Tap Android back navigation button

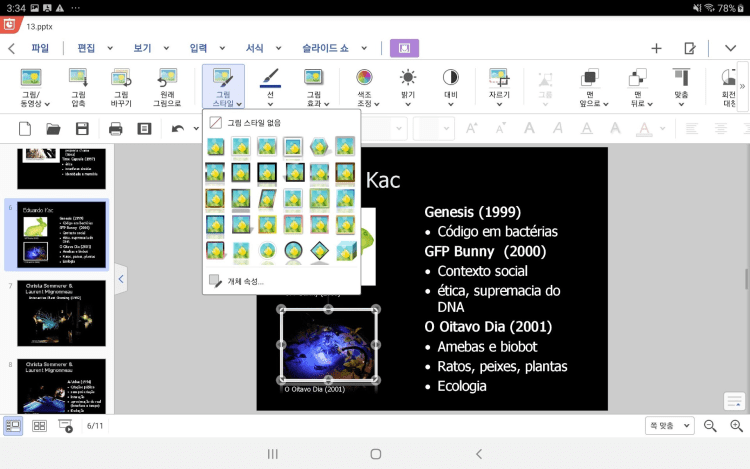pyautogui.click(x=479, y=454)
